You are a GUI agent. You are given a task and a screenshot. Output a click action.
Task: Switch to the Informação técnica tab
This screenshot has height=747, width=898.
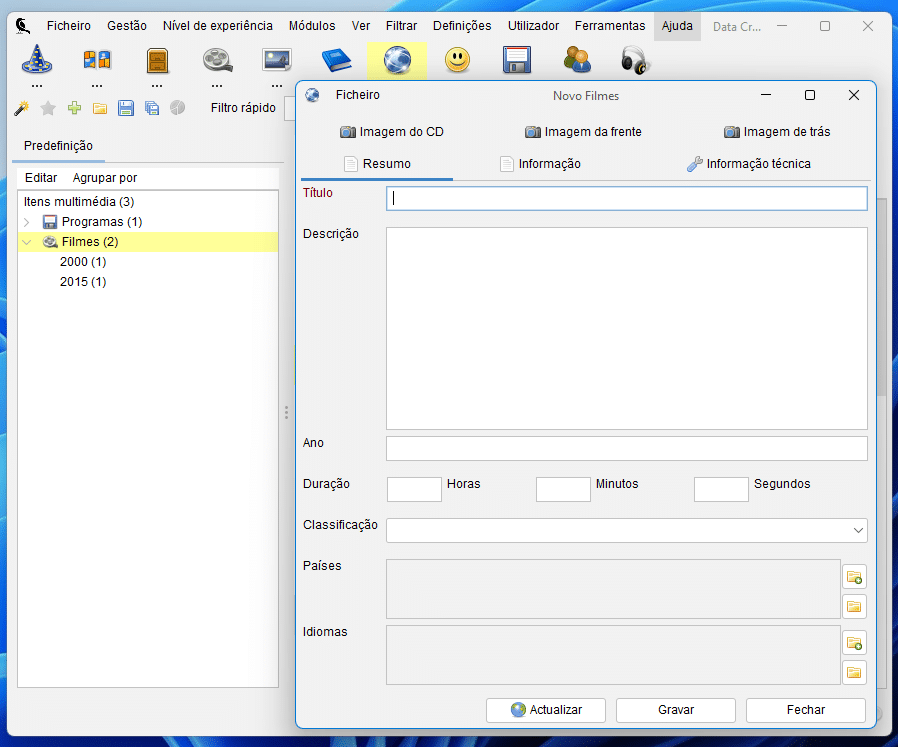click(x=749, y=164)
